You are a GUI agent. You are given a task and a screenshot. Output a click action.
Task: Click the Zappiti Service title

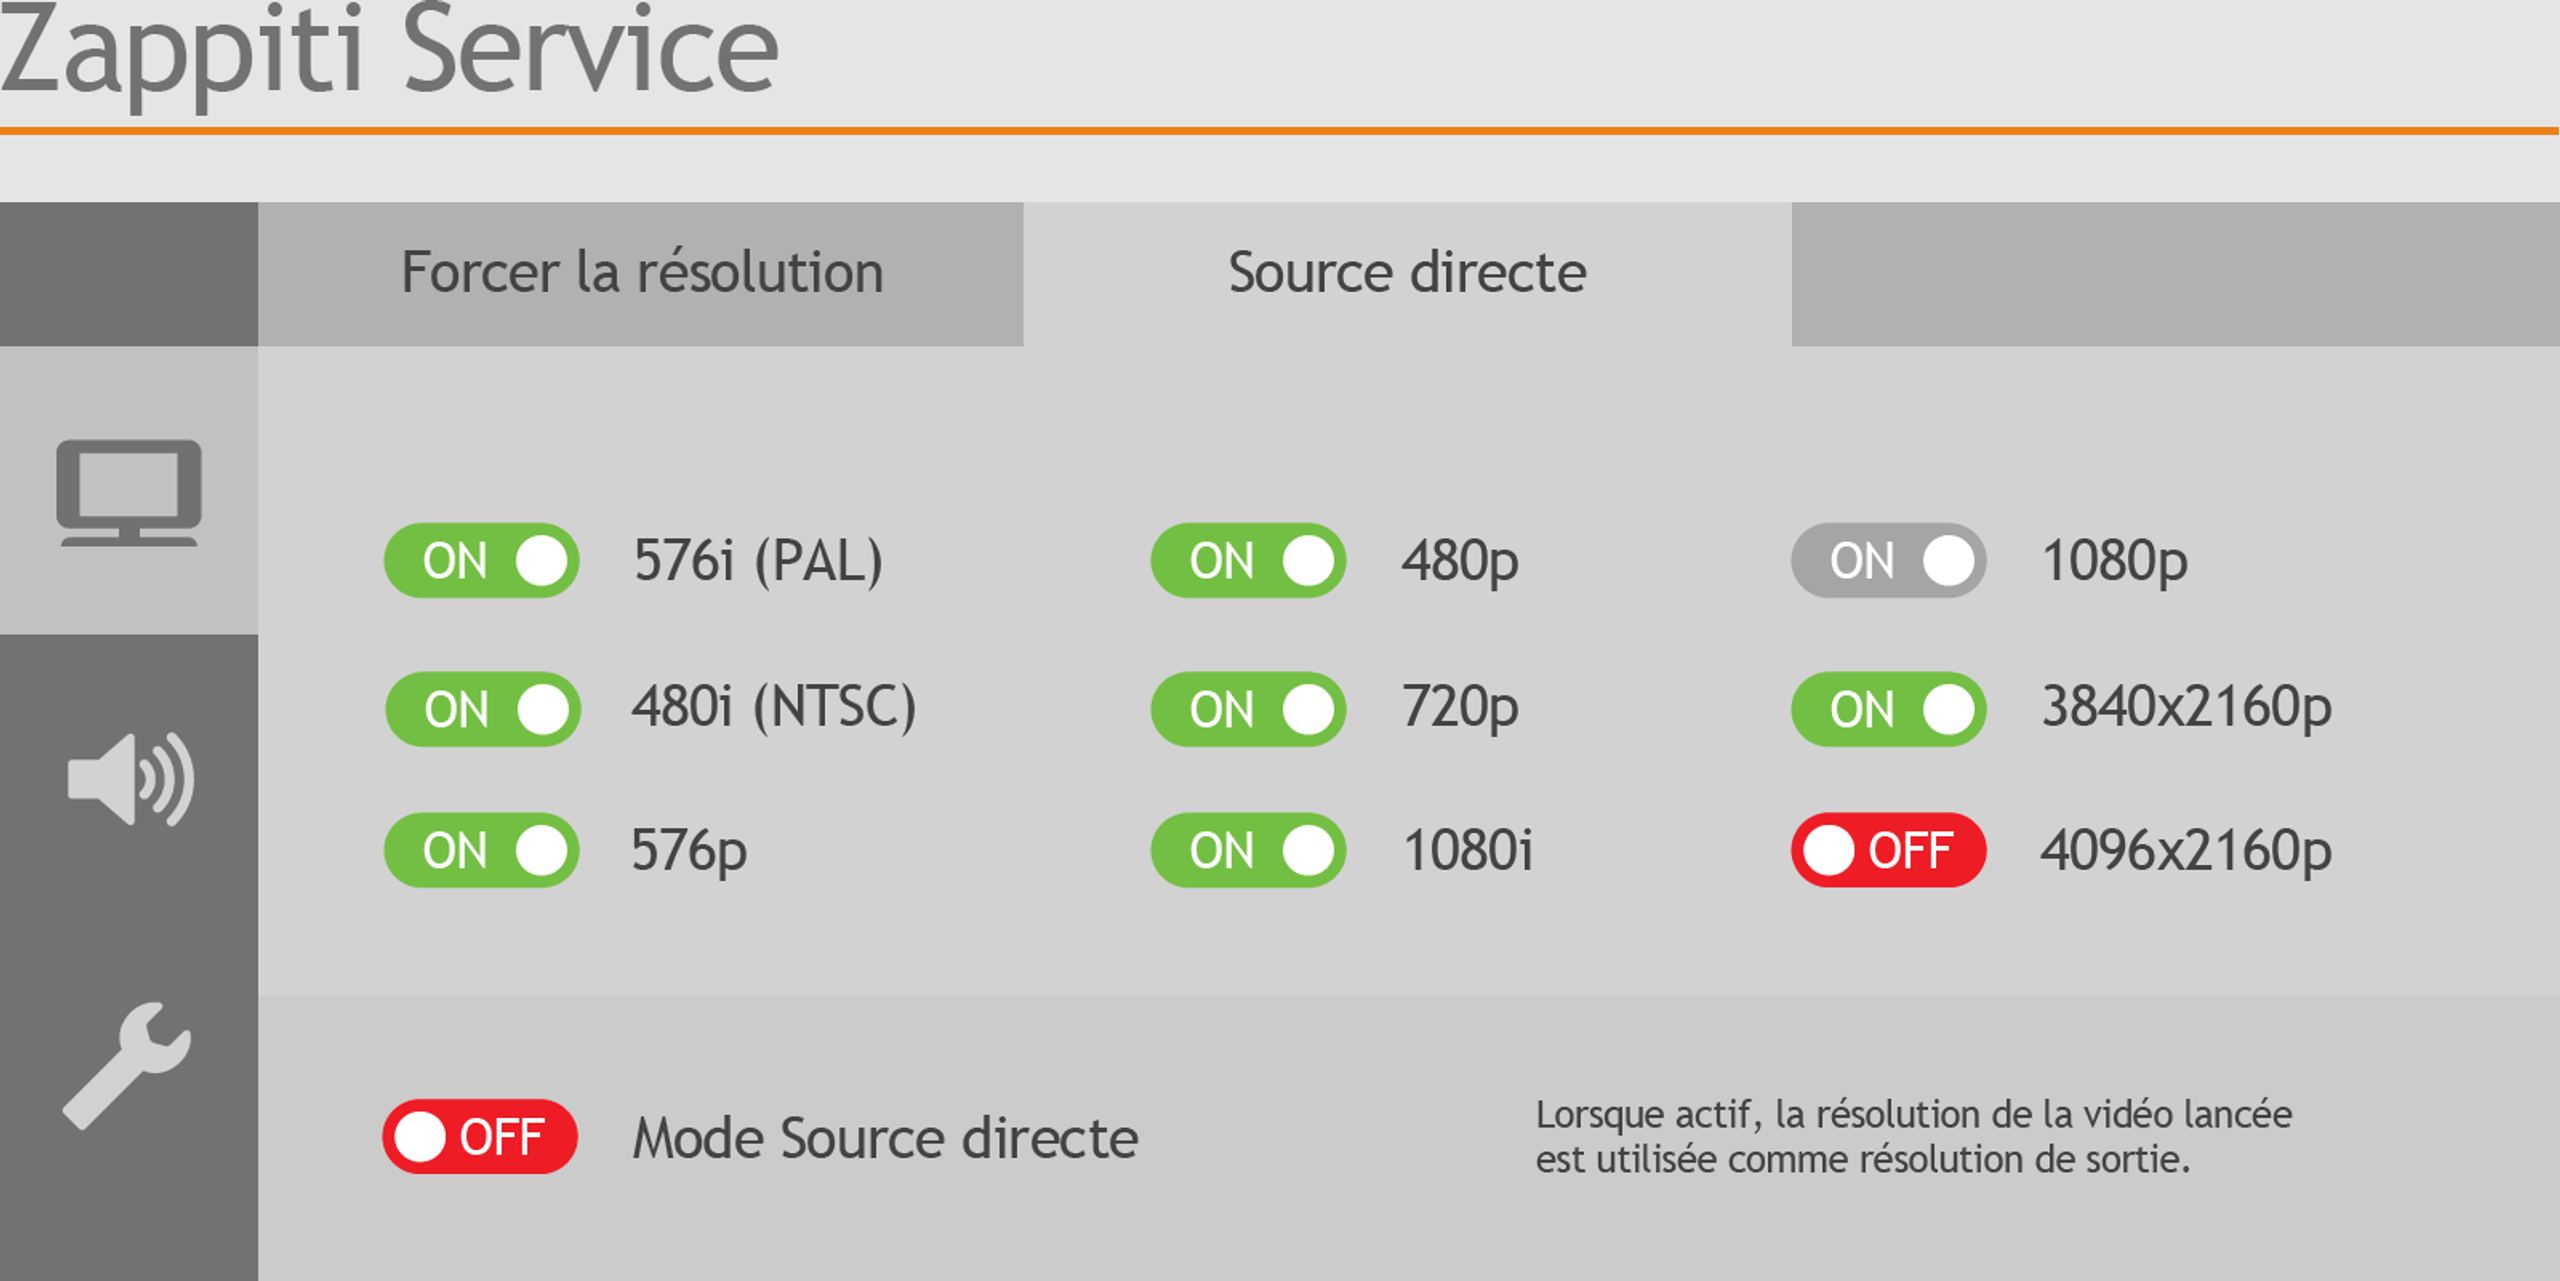pyautogui.click(x=389, y=52)
